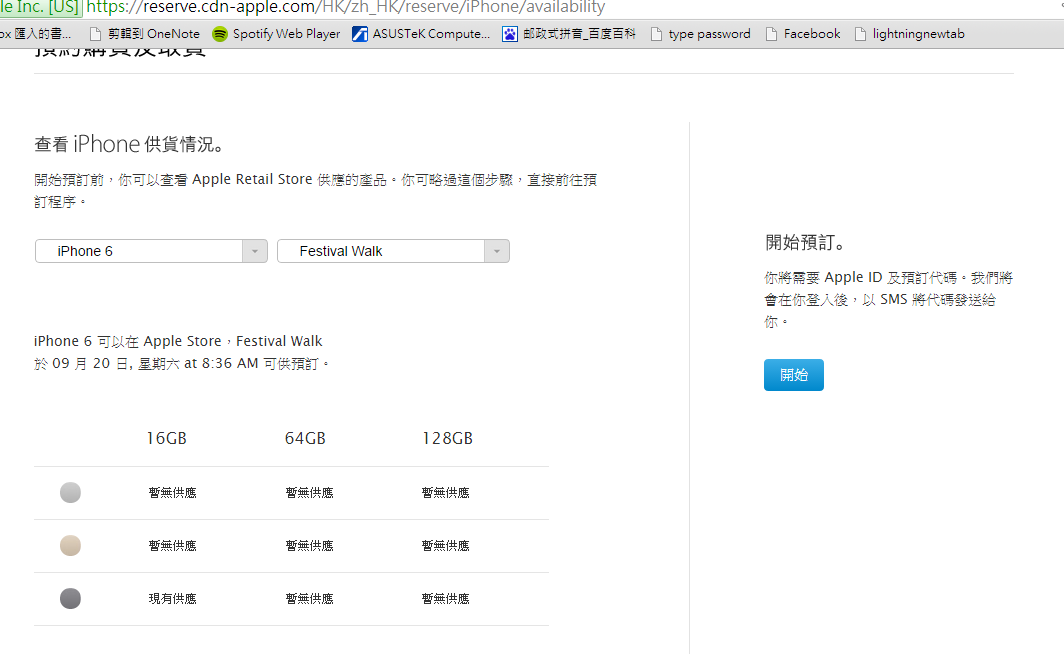This screenshot has width=1064, height=654.
Task: Click the 查看 iPhone 供貨情況 heading
Action: click(130, 145)
